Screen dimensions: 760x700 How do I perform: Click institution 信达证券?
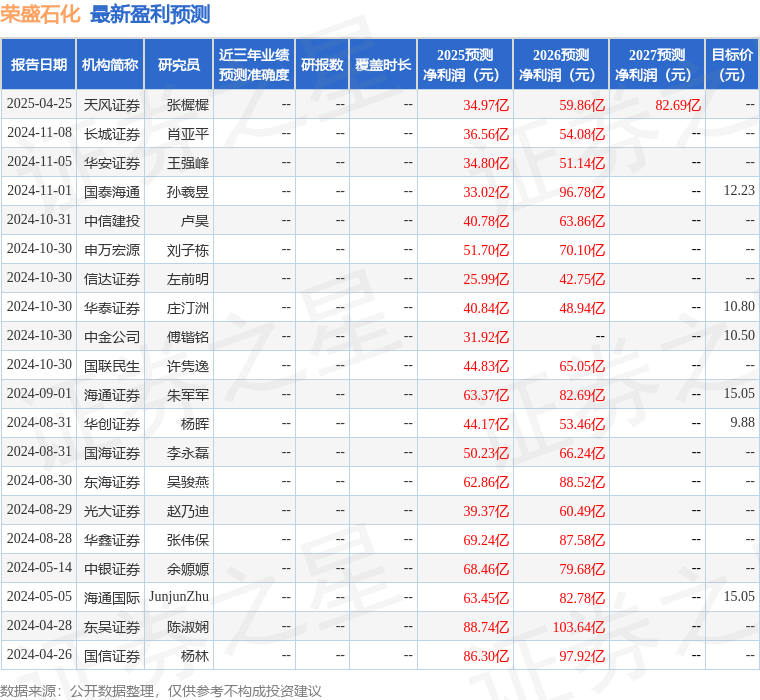pos(112,279)
